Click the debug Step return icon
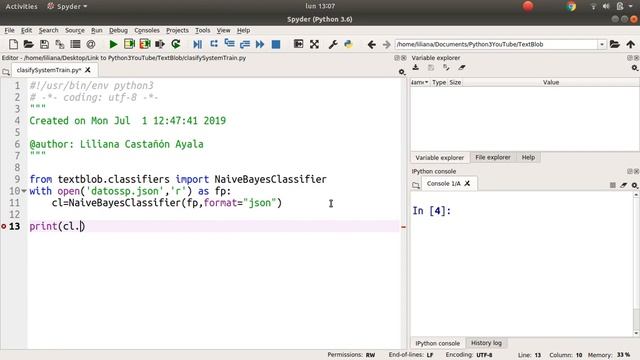The width and height of the screenshot is (640, 360). (x=245, y=44)
